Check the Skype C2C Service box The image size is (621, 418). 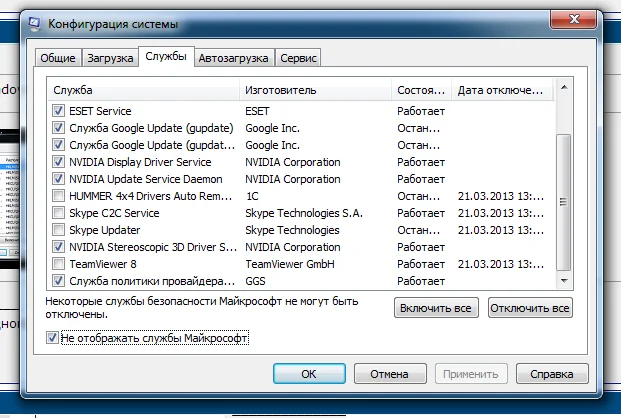click(x=58, y=213)
